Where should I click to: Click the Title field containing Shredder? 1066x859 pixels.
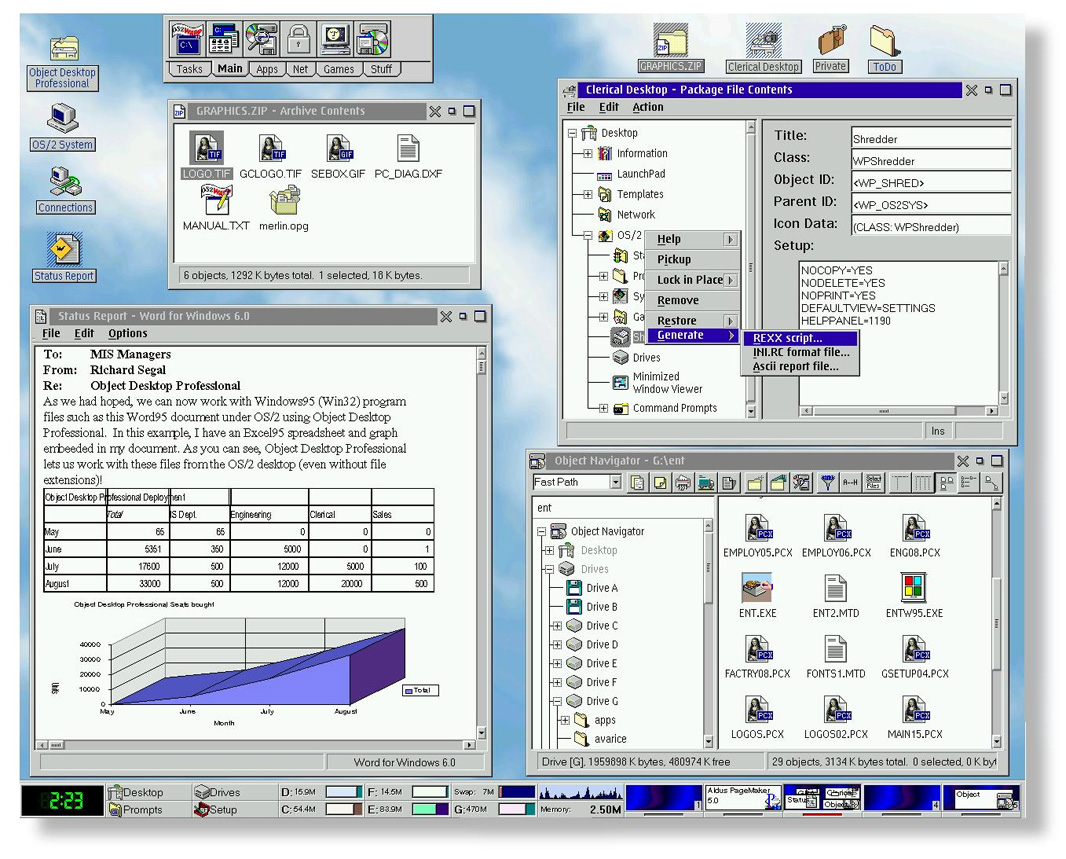point(928,139)
